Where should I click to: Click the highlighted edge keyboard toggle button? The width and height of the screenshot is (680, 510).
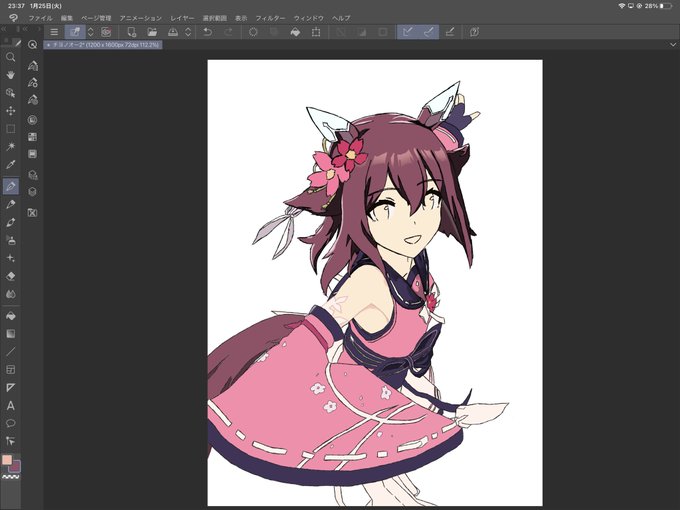tap(75, 32)
